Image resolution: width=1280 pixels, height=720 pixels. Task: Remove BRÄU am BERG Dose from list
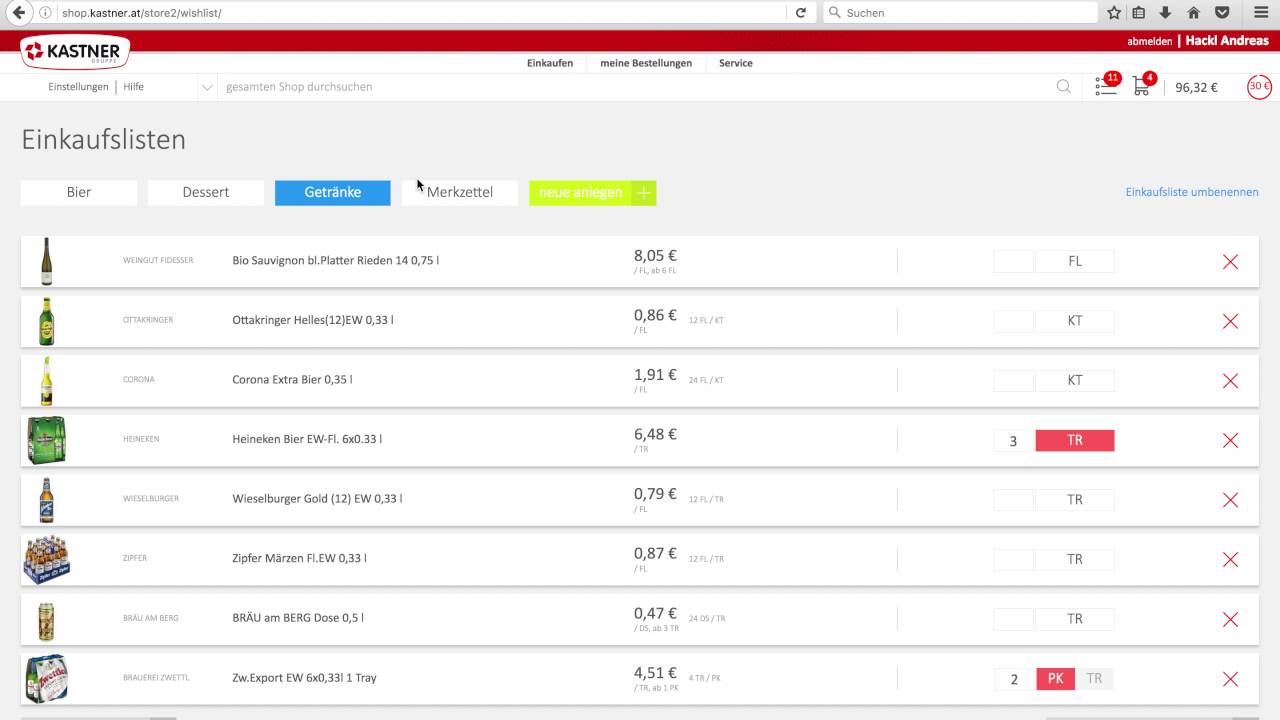pos(1230,619)
